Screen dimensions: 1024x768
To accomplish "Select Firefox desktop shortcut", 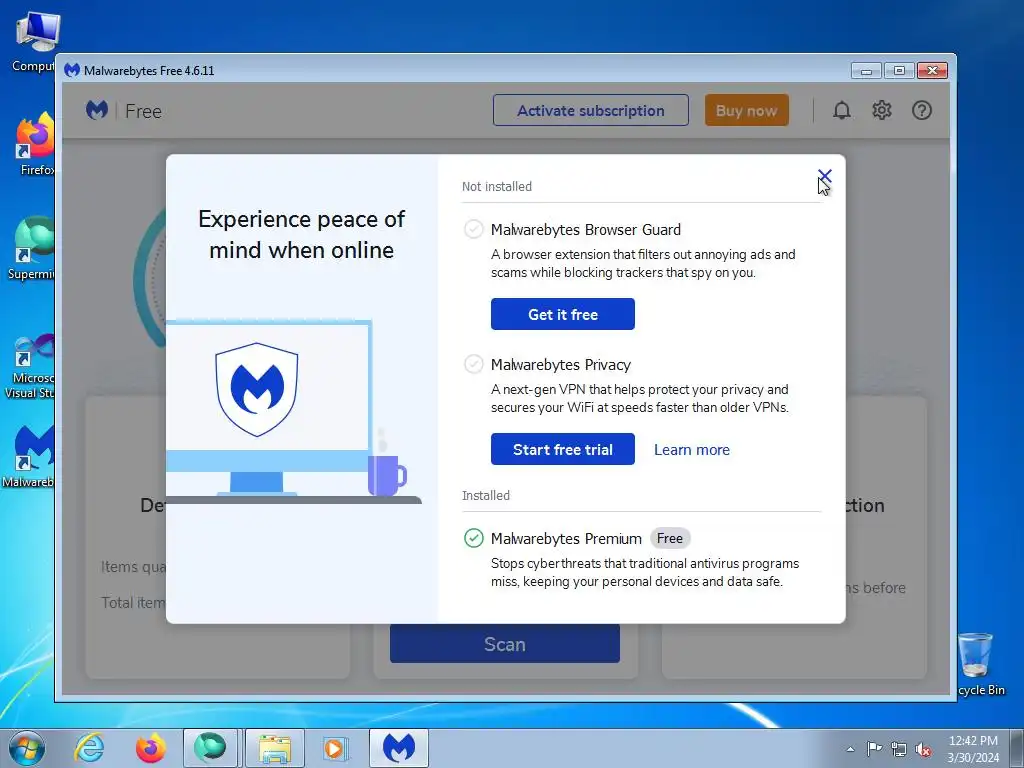I will 35,144.
